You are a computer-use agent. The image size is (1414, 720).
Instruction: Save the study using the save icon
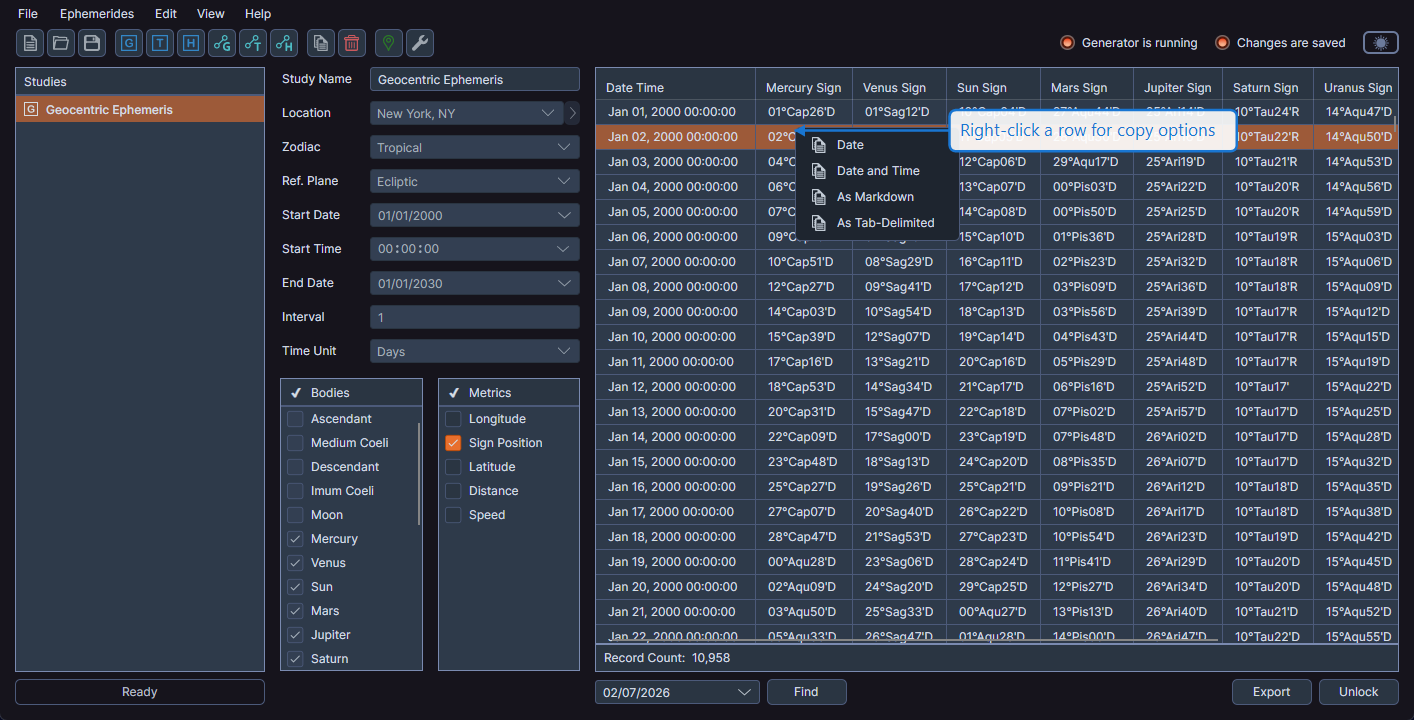point(91,43)
